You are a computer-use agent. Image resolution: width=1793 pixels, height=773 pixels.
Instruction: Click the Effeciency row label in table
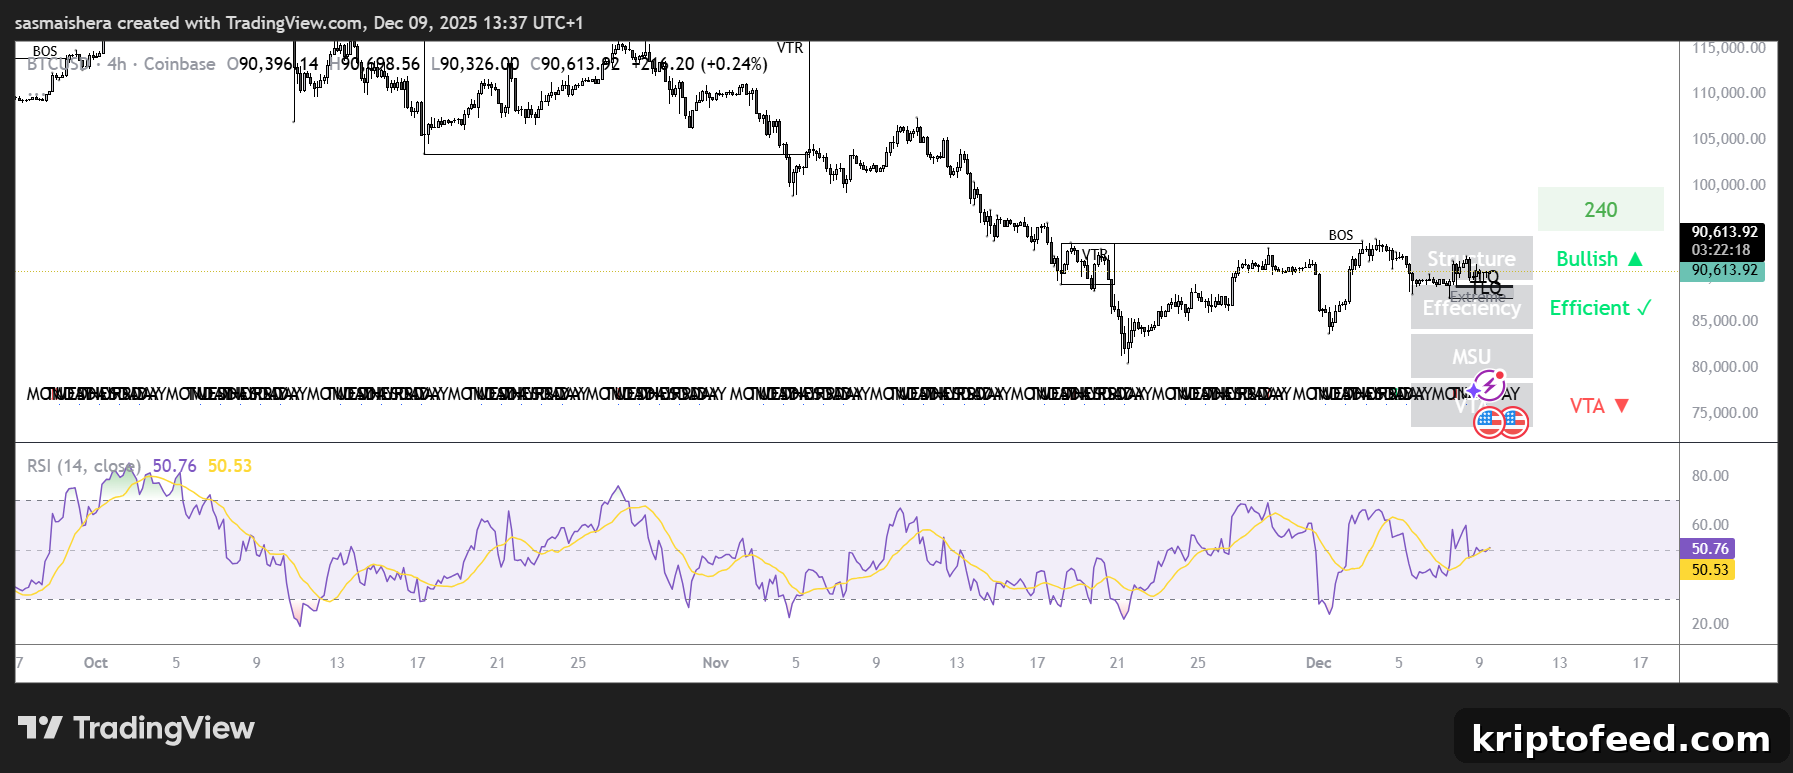pyautogui.click(x=1471, y=308)
